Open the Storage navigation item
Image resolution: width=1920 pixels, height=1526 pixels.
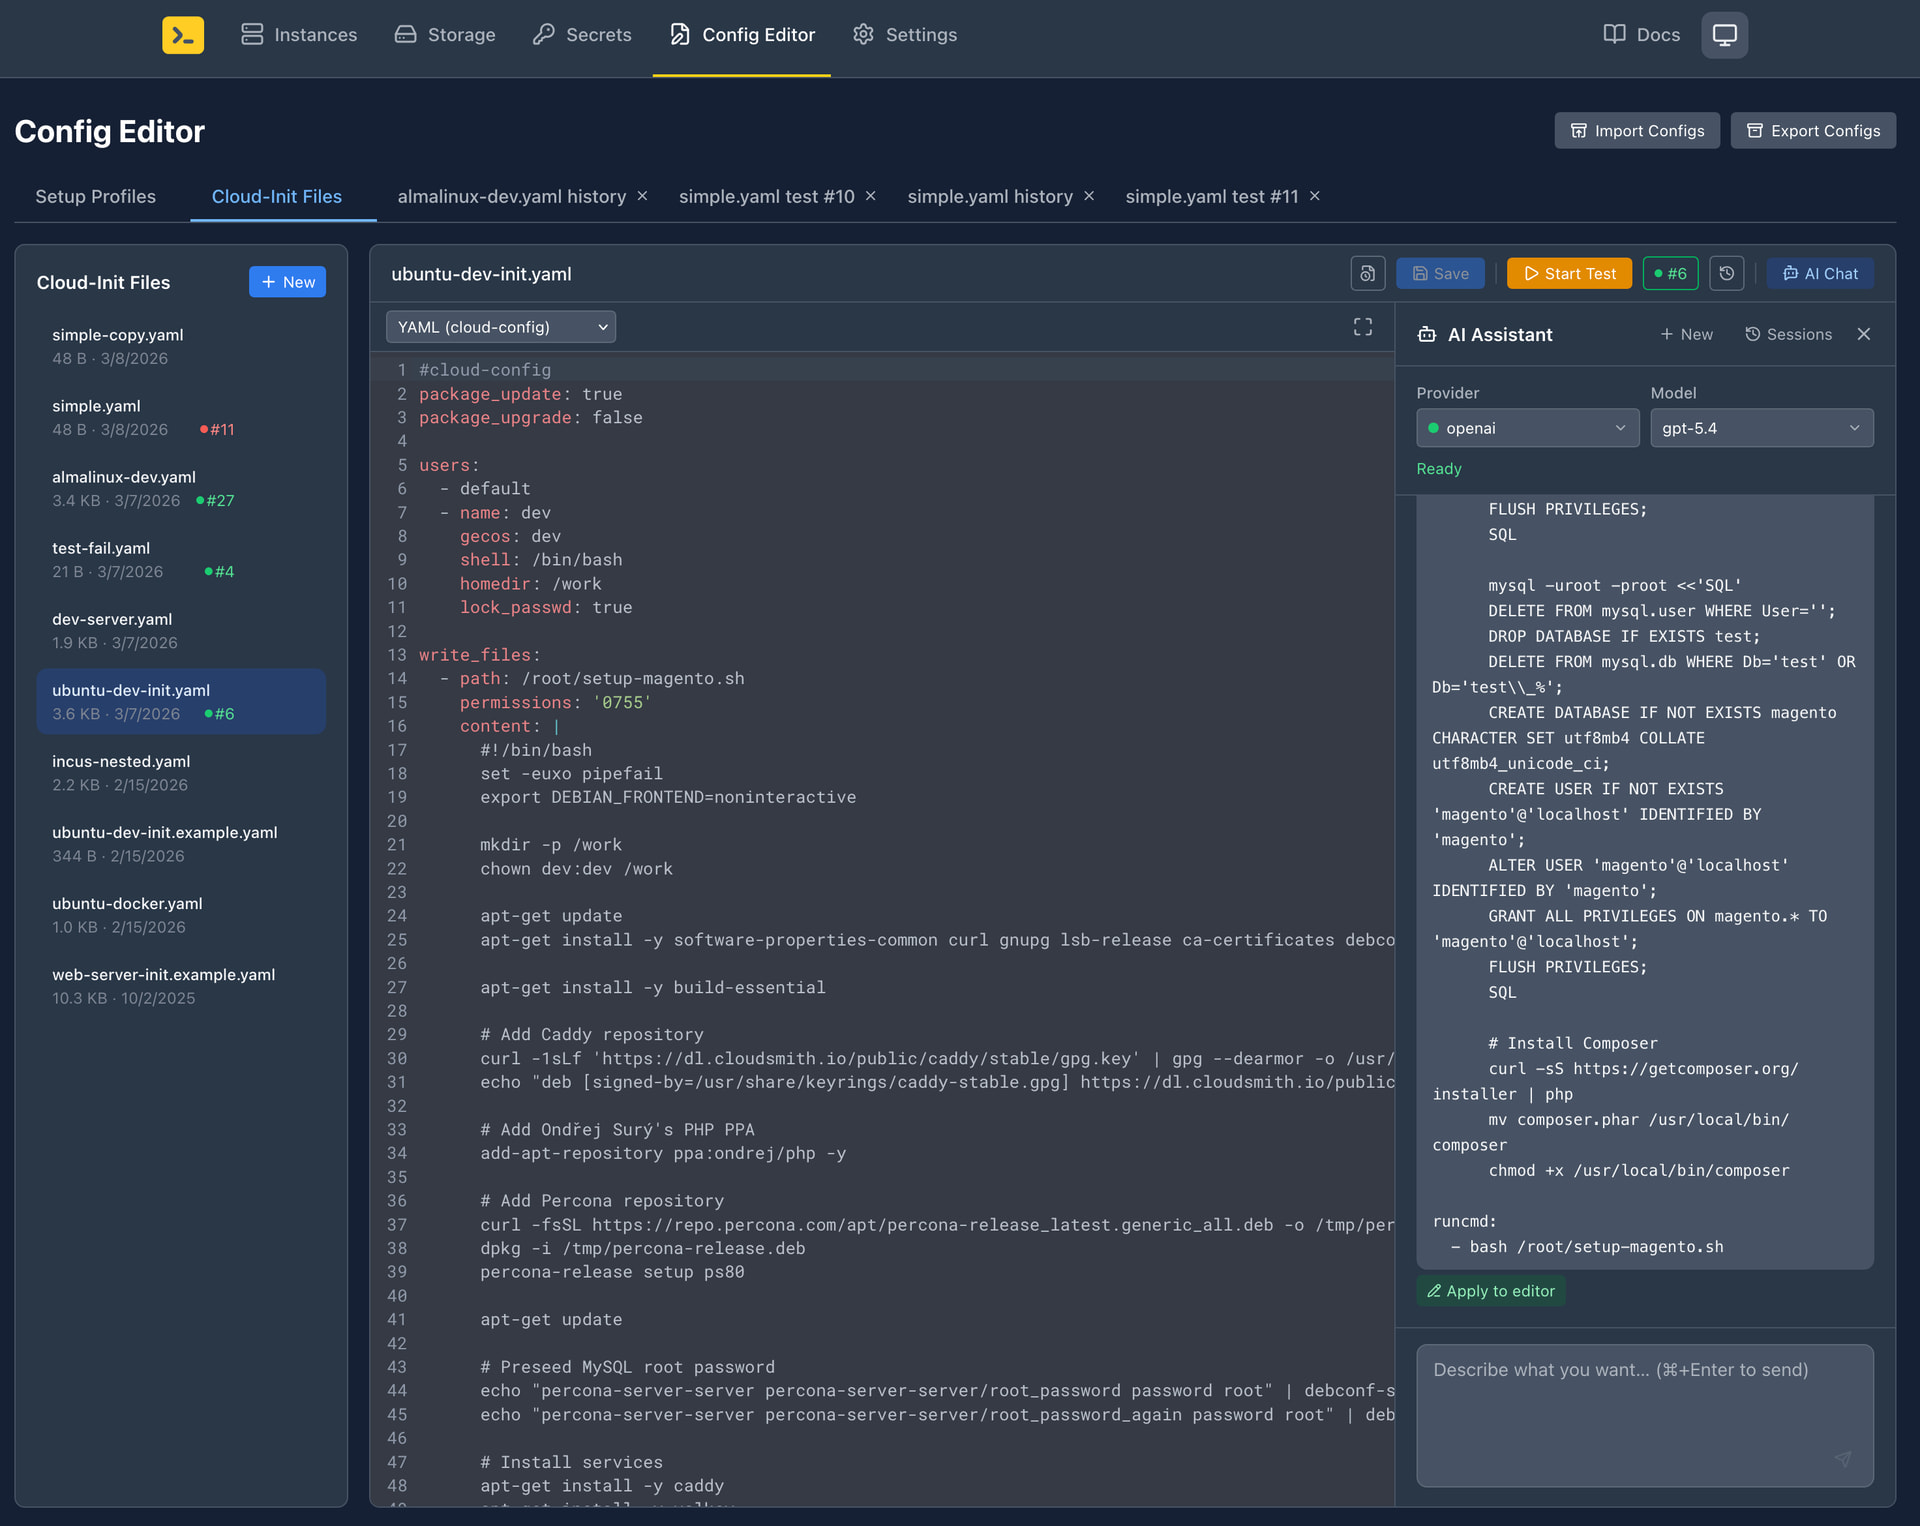pos(445,35)
